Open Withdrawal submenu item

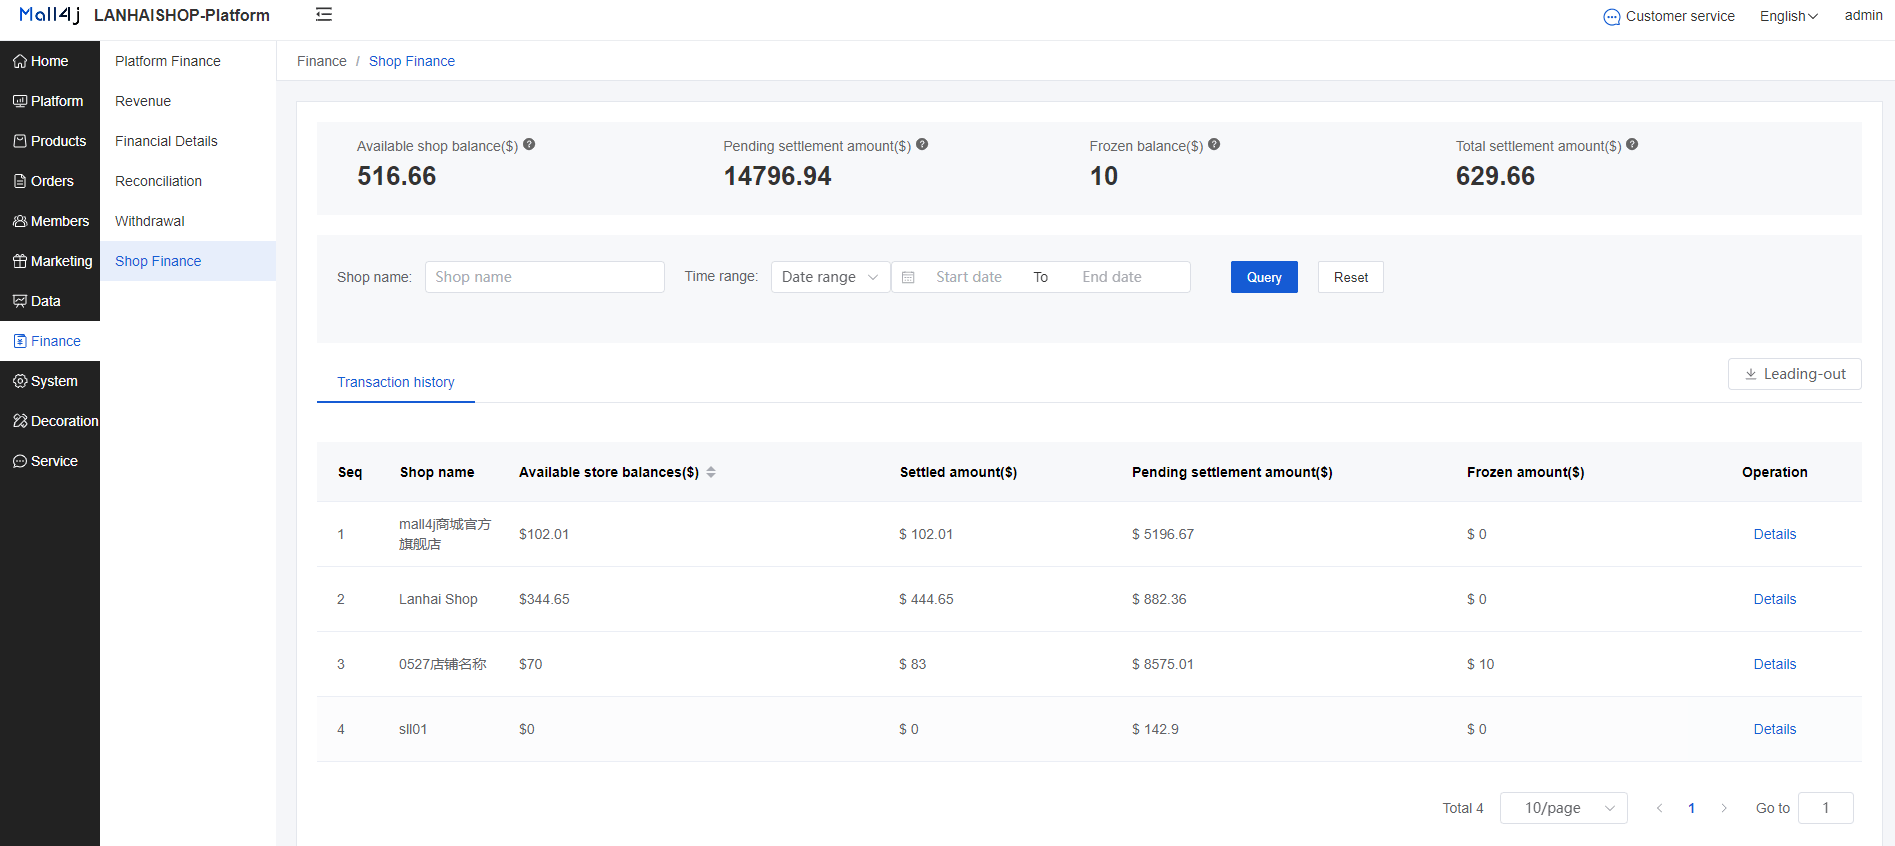[188, 221]
